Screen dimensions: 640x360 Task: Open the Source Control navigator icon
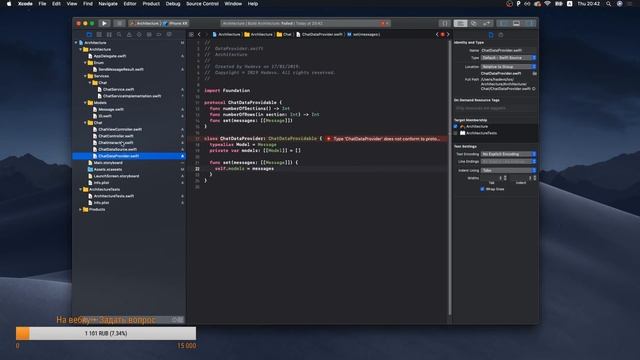click(x=99, y=35)
